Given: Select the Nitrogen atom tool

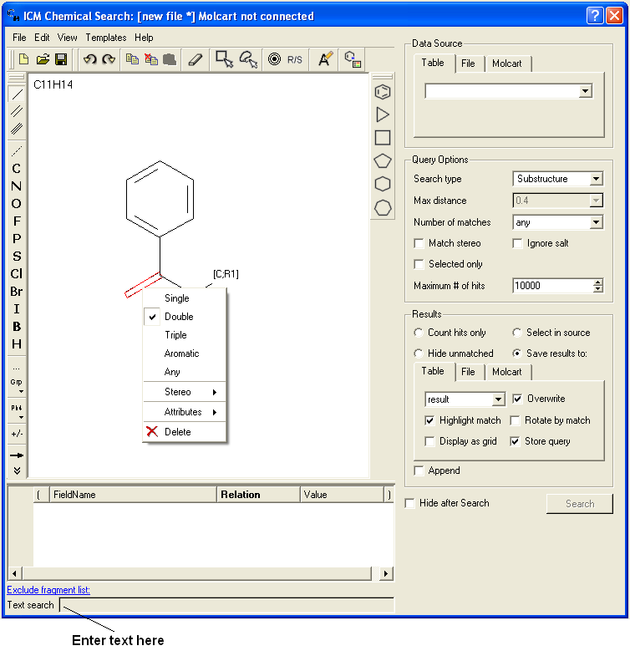Looking at the screenshot, I should [x=16, y=186].
